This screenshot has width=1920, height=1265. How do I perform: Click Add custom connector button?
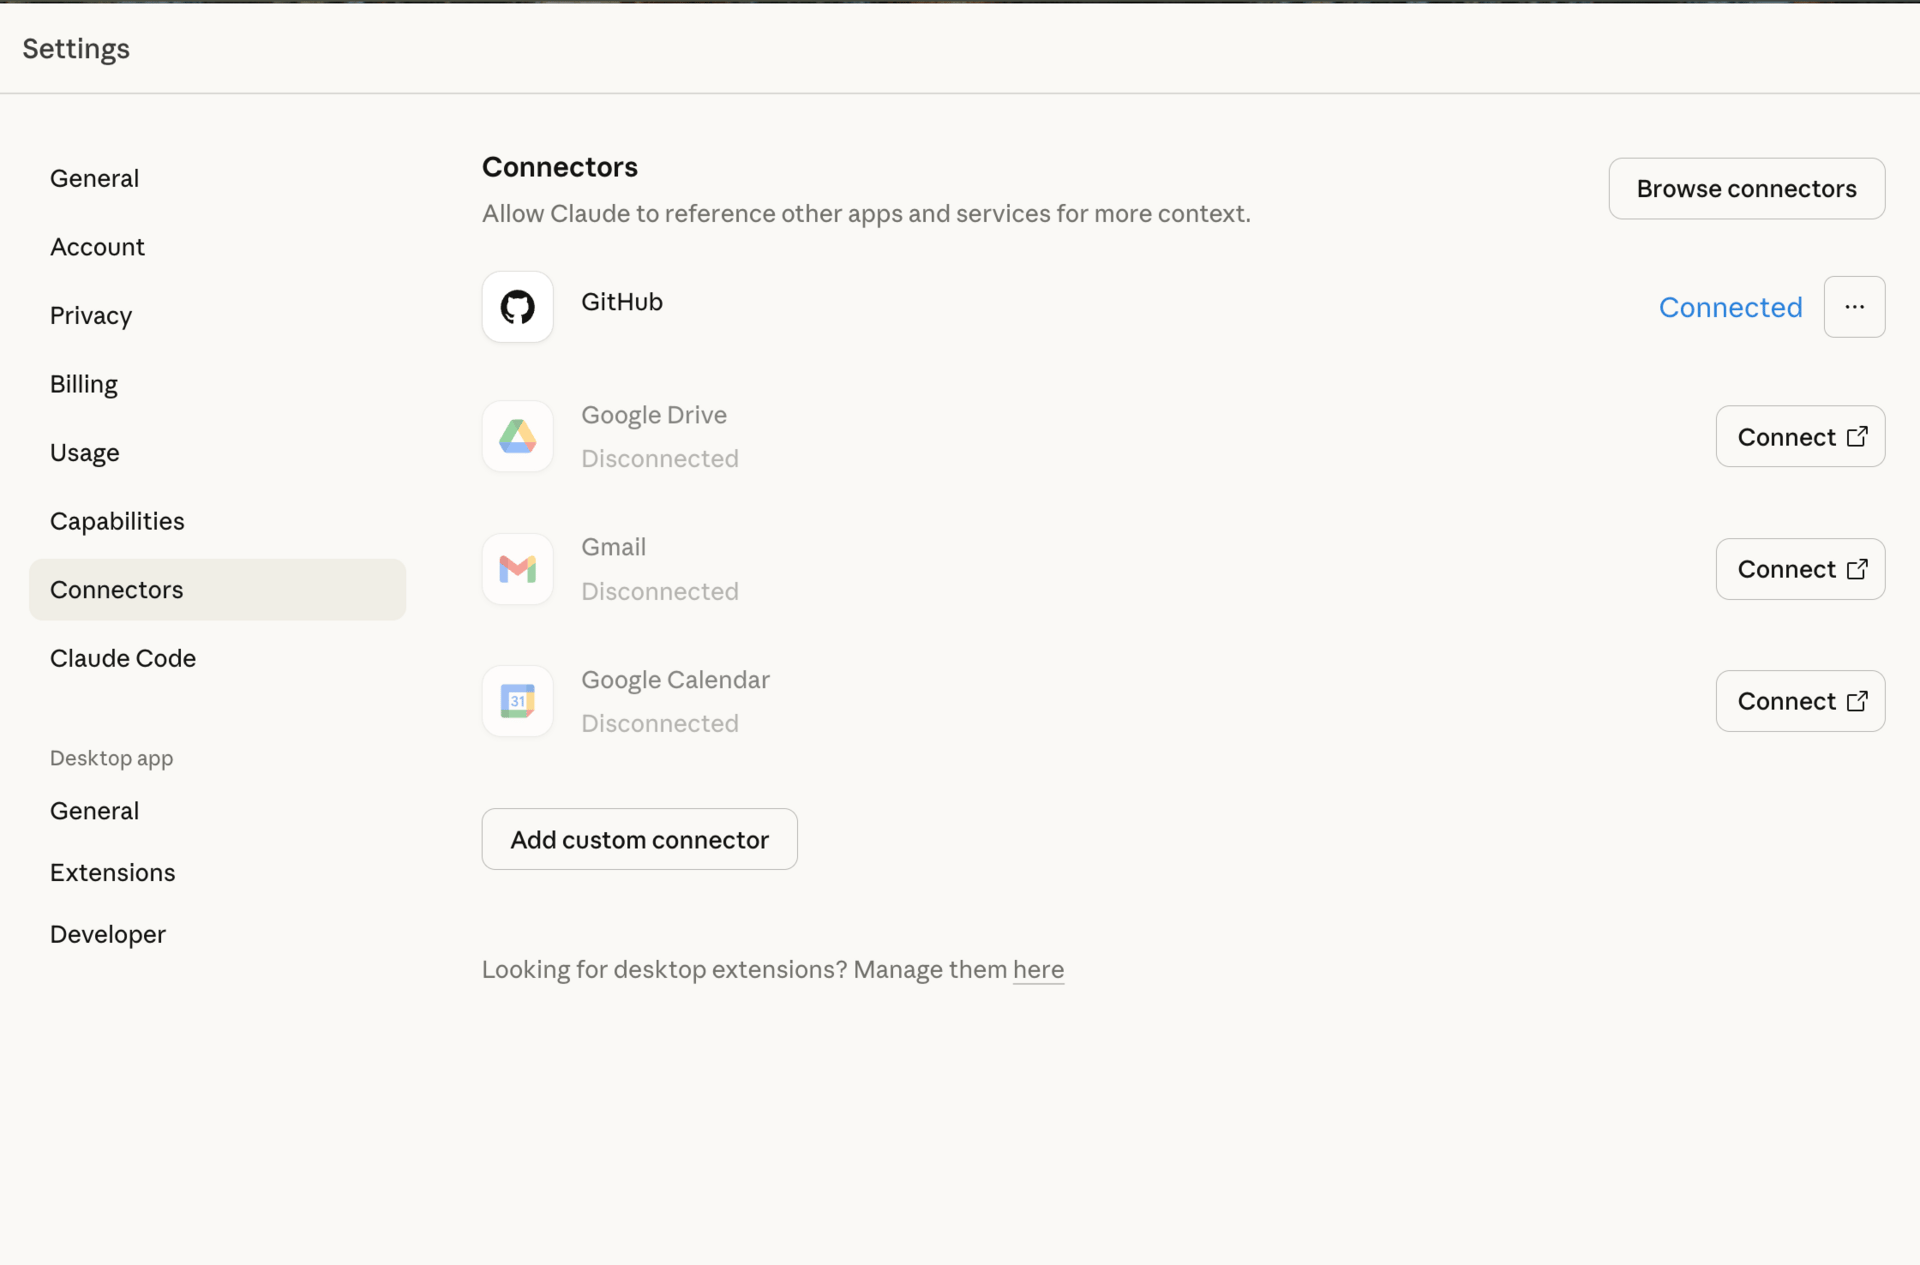tap(639, 840)
